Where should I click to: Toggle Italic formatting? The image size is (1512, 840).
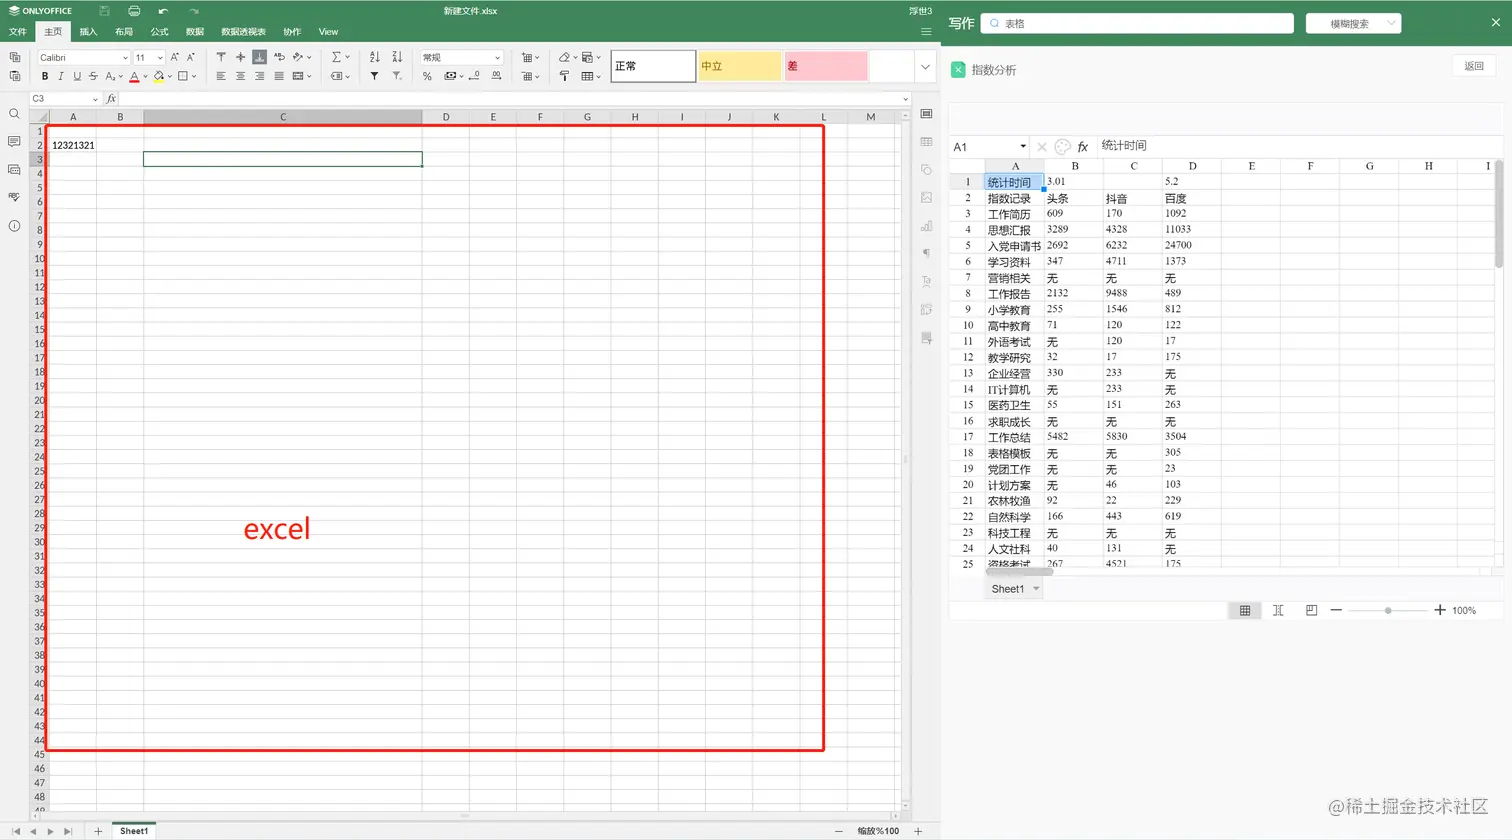pos(61,76)
